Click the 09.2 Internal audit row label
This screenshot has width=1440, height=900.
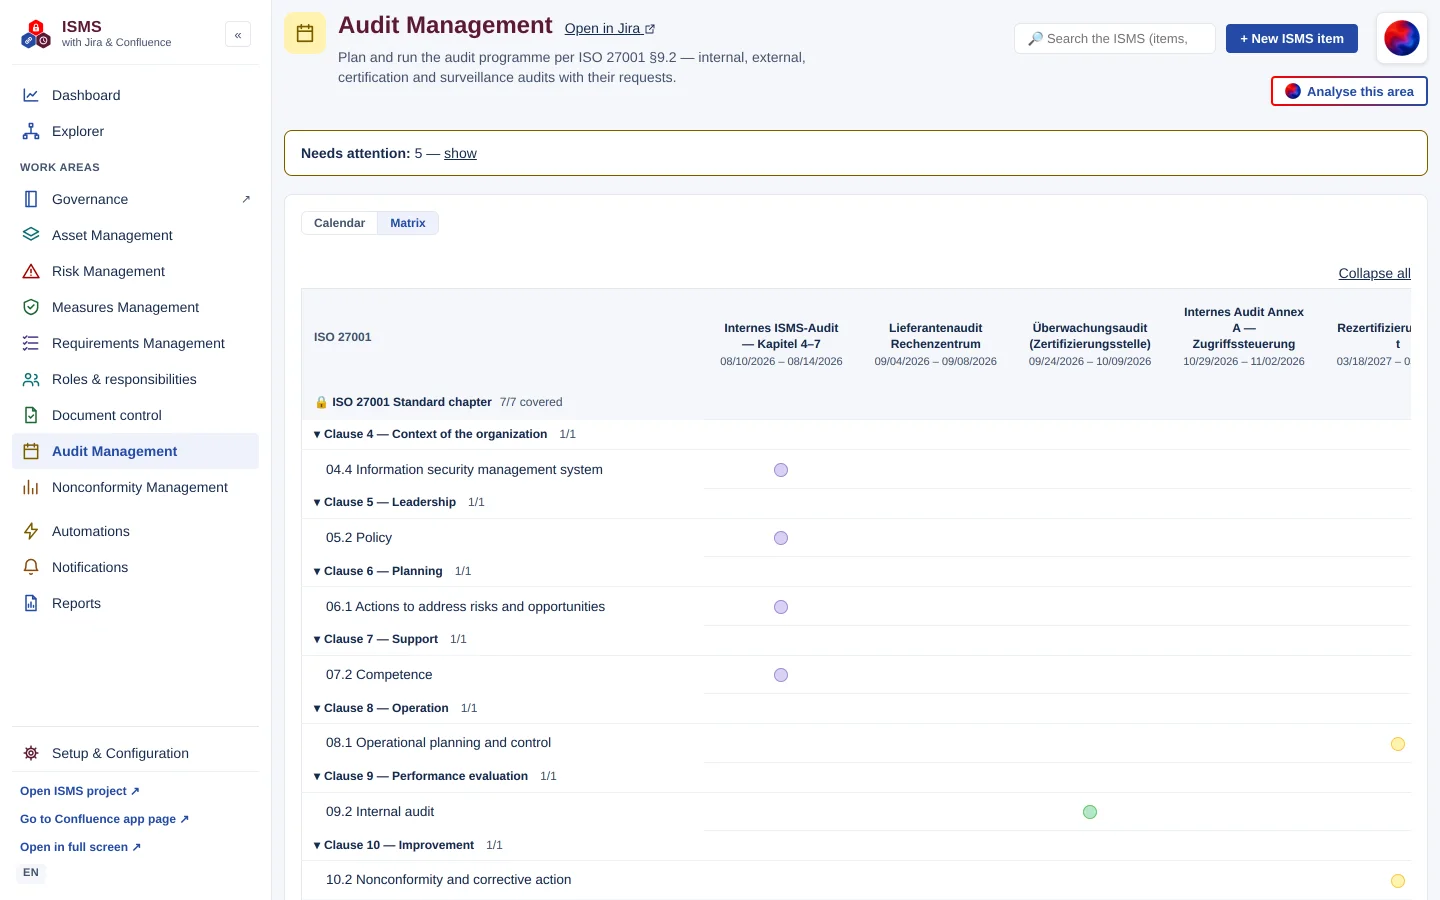[380, 811]
